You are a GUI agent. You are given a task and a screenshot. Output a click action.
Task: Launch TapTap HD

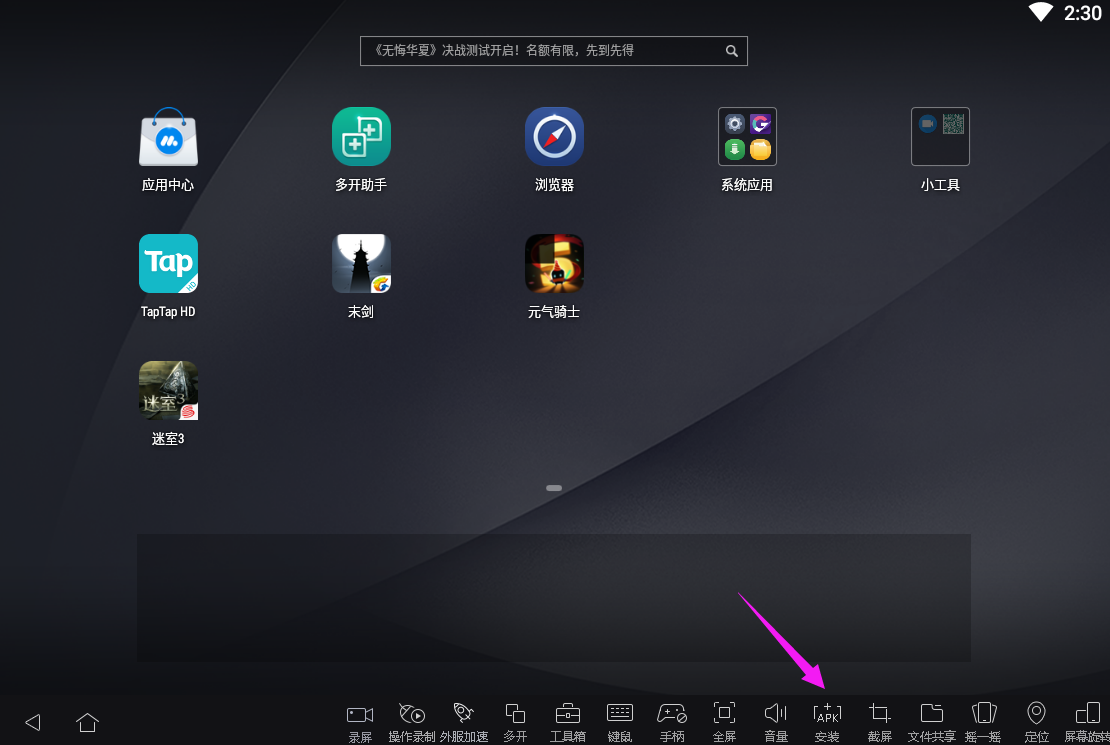click(168, 264)
